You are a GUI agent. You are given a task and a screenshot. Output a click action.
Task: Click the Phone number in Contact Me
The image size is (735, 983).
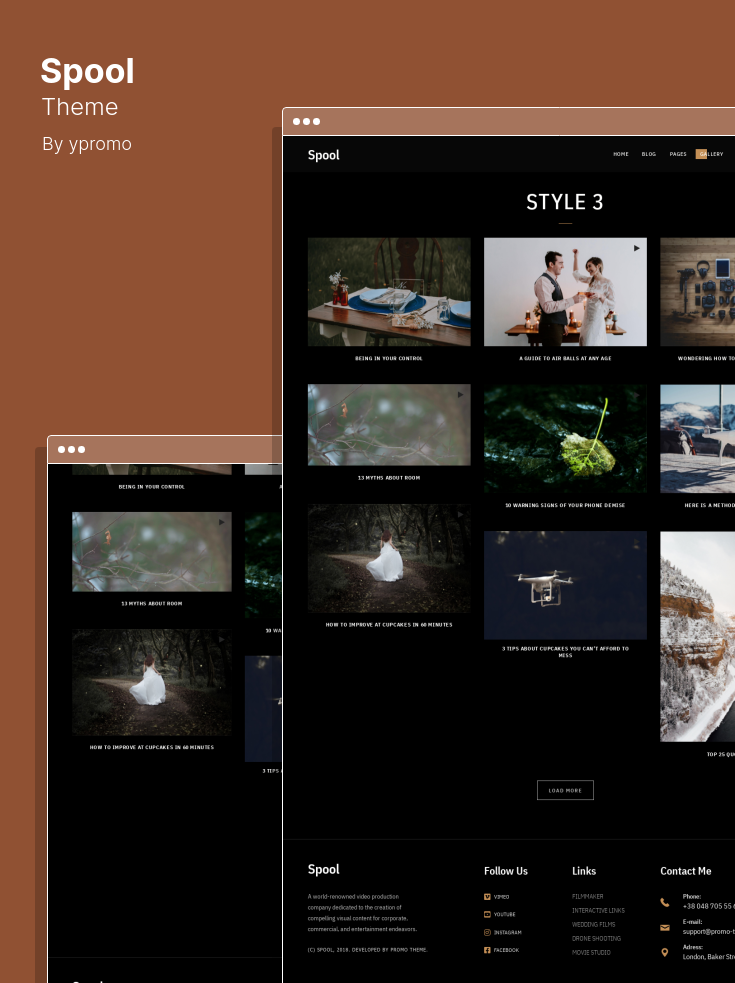tap(709, 907)
